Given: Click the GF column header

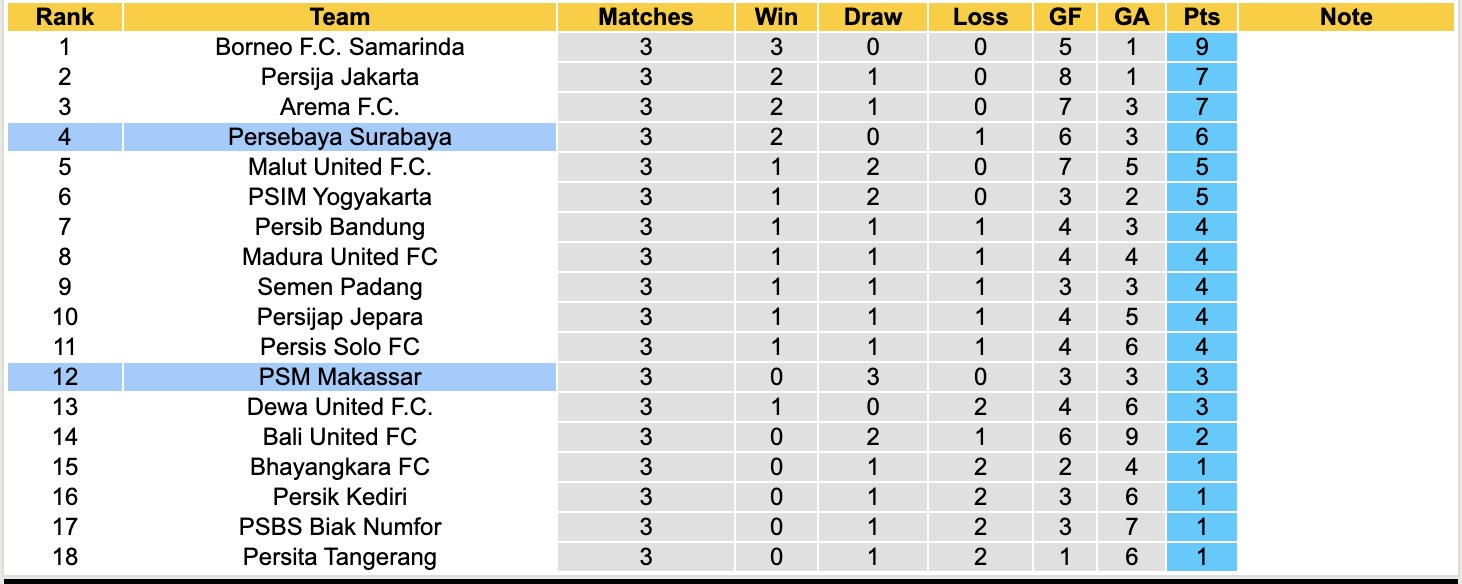Looking at the screenshot, I should coord(1064,17).
